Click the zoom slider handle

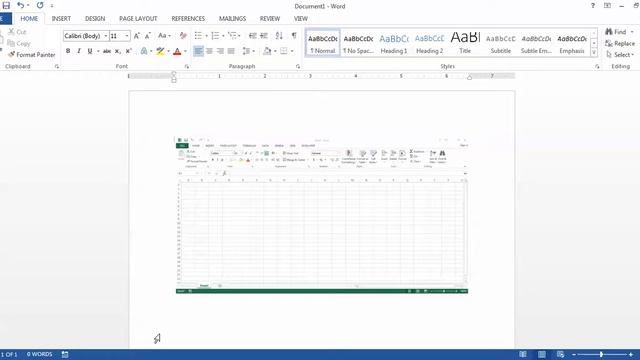pos(602,355)
